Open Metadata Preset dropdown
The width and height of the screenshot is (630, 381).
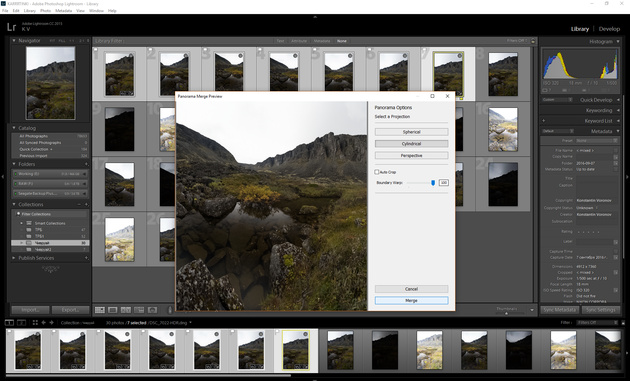pos(597,141)
